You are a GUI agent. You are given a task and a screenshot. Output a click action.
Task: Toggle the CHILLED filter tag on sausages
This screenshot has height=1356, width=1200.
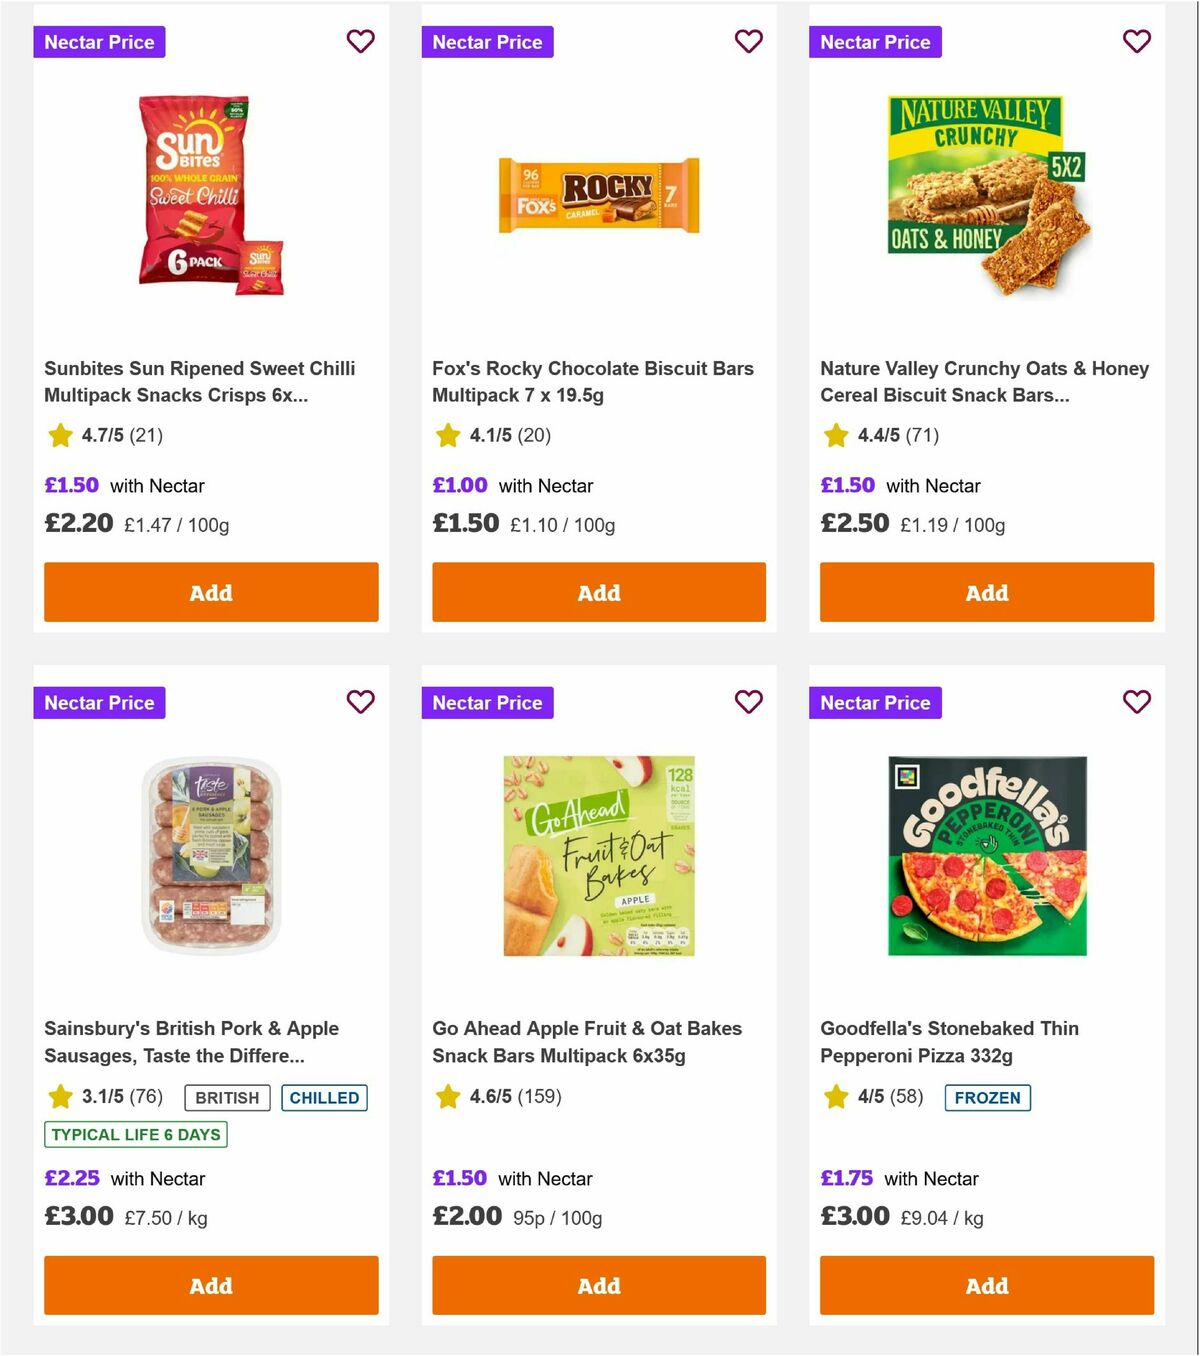pos(324,1097)
